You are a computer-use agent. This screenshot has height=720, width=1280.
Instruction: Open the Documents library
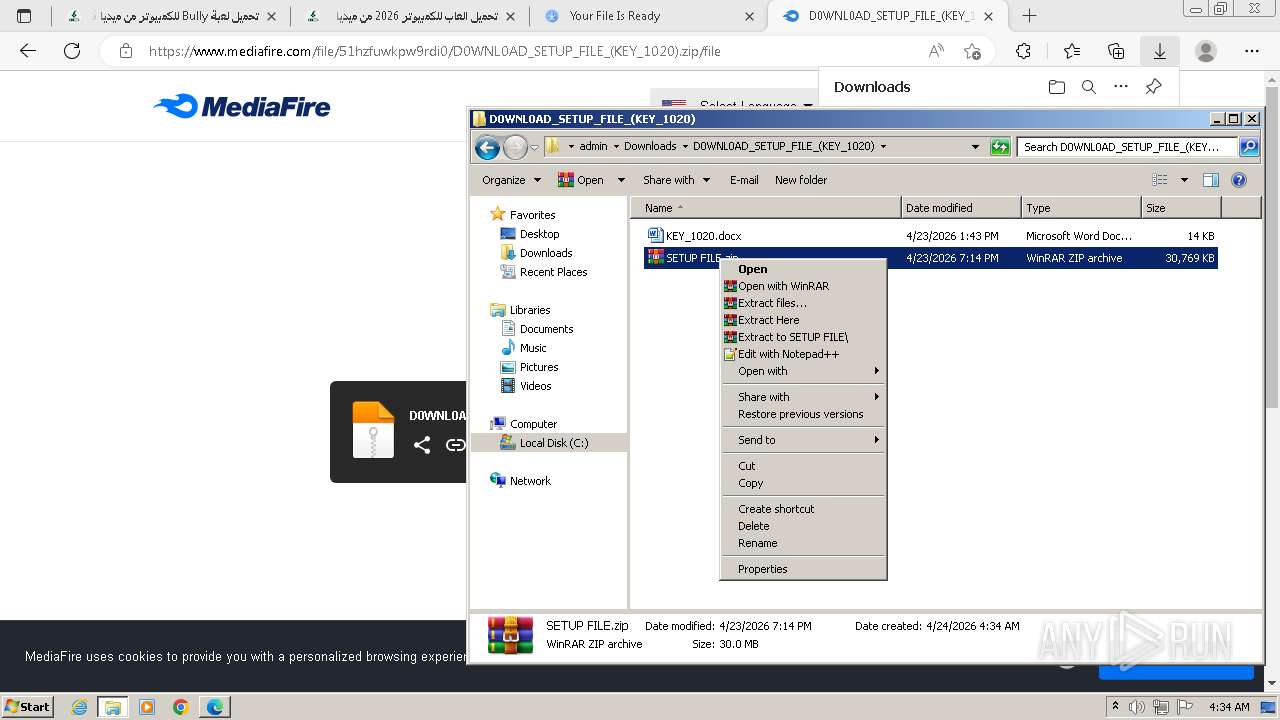click(546, 329)
